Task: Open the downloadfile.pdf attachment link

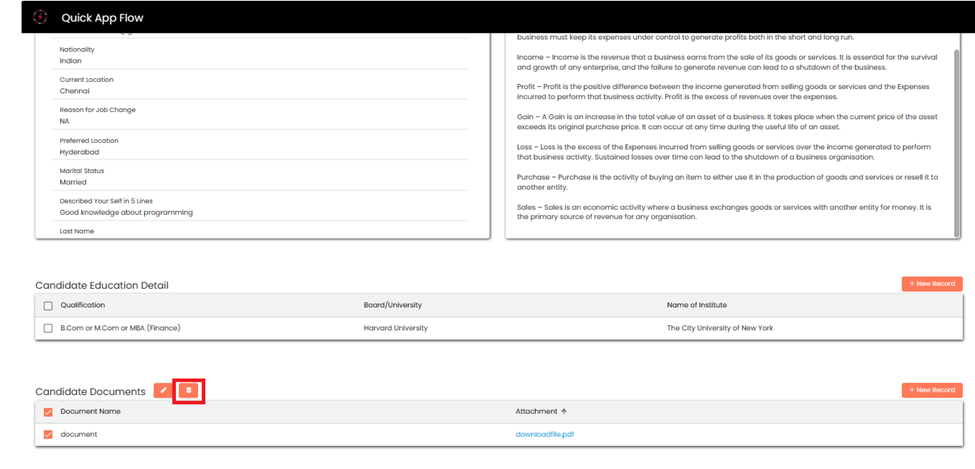Action: tap(545, 434)
